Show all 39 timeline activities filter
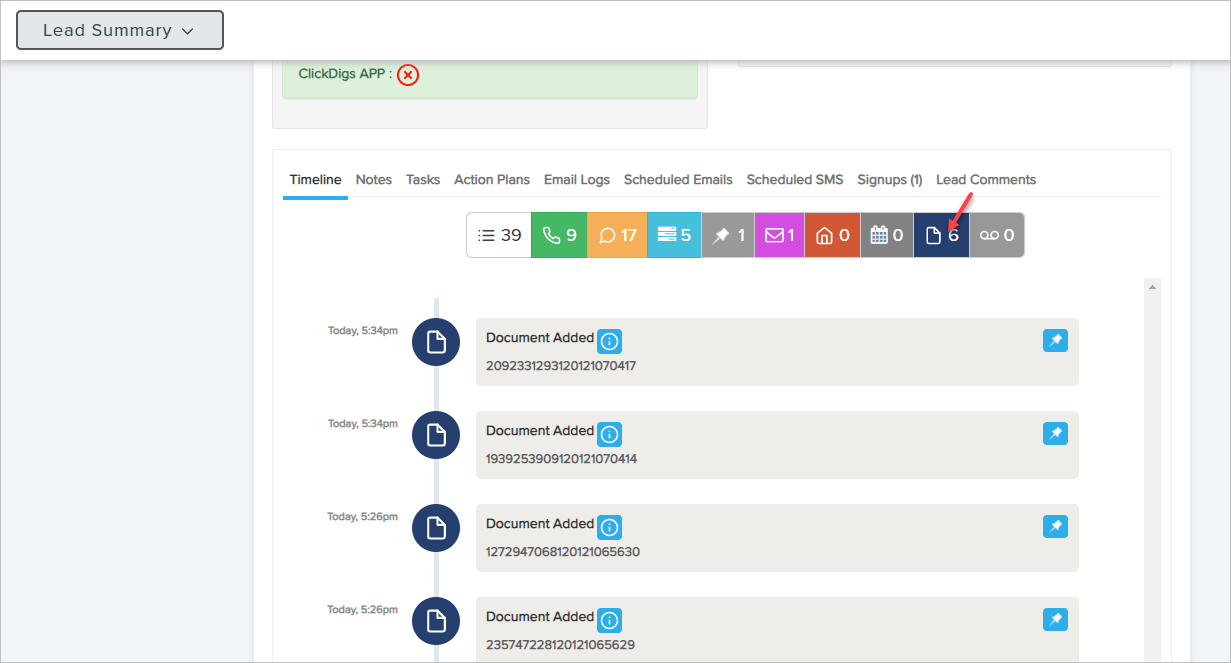Image resolution: width=1231 pixels, height=663 pixels. [x=499, y=236]
